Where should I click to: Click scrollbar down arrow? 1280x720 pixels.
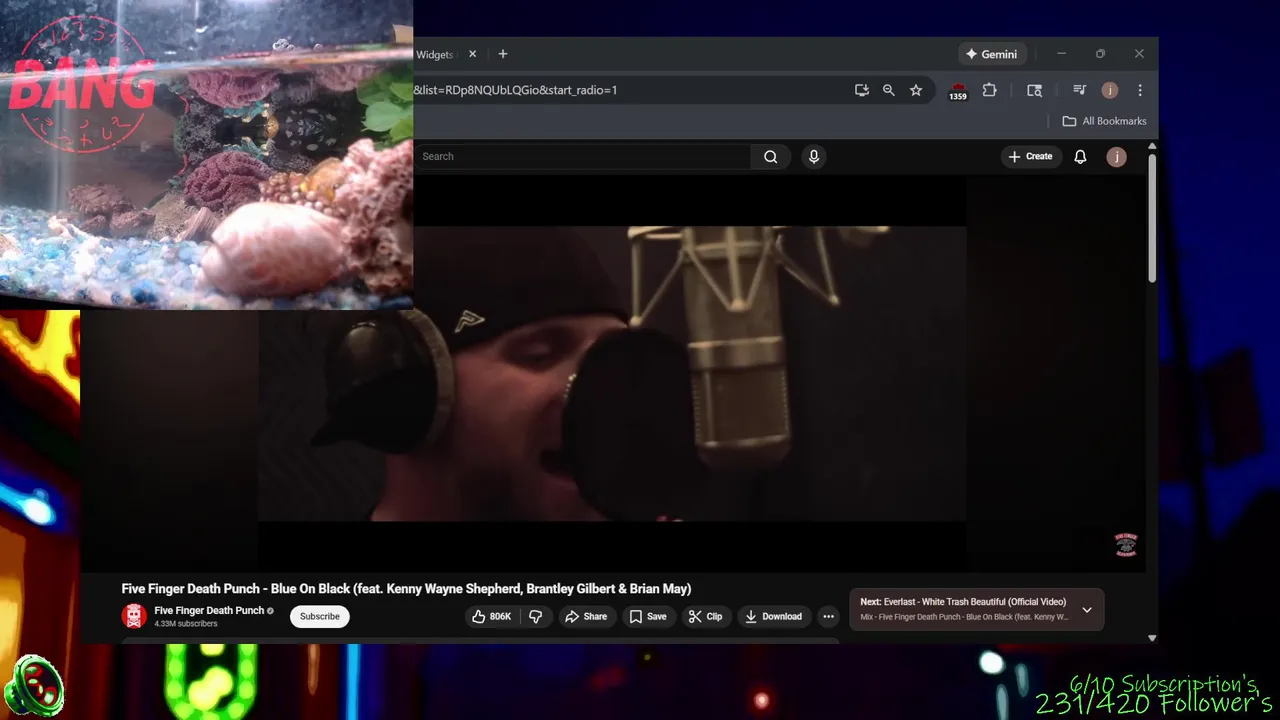click(x=1152, y=637)
